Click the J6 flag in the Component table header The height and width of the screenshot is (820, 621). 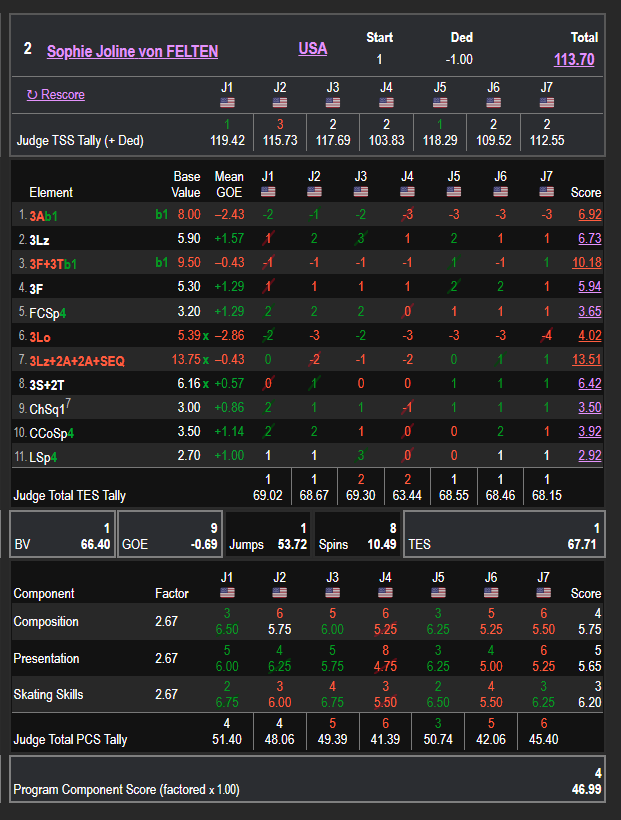(493, 593)
